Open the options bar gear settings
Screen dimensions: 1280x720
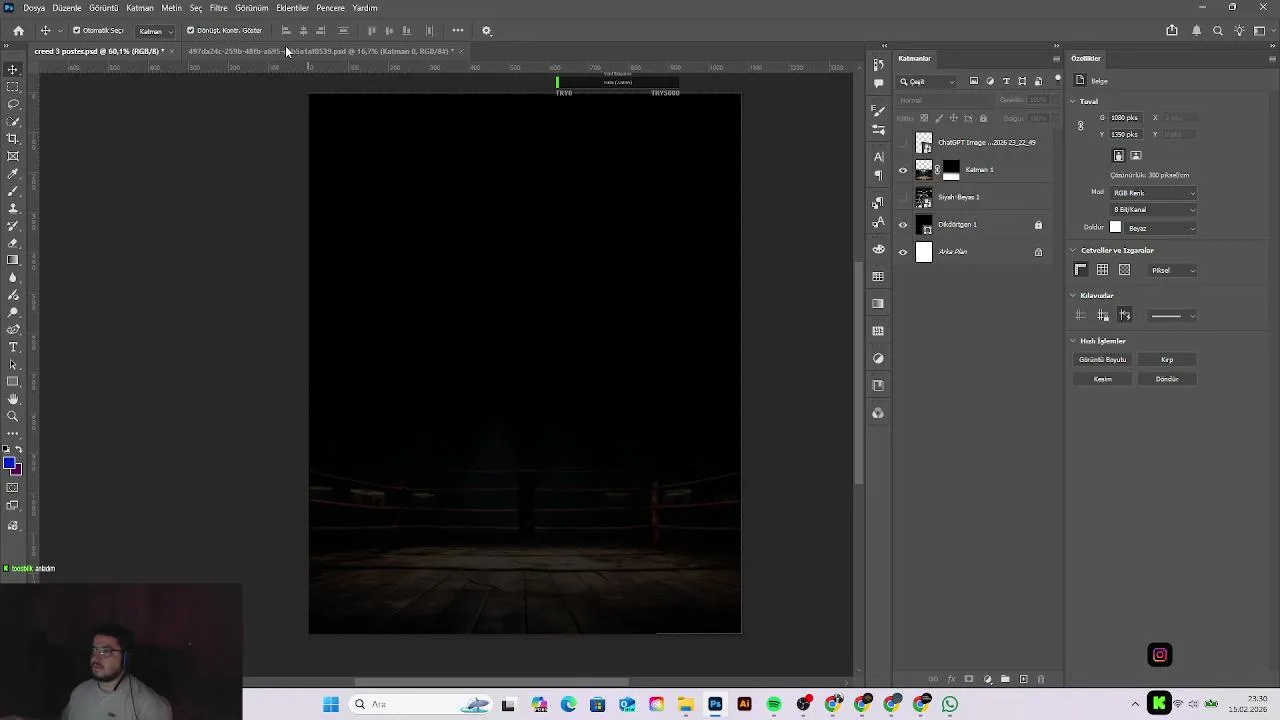[x=487, y=31]
